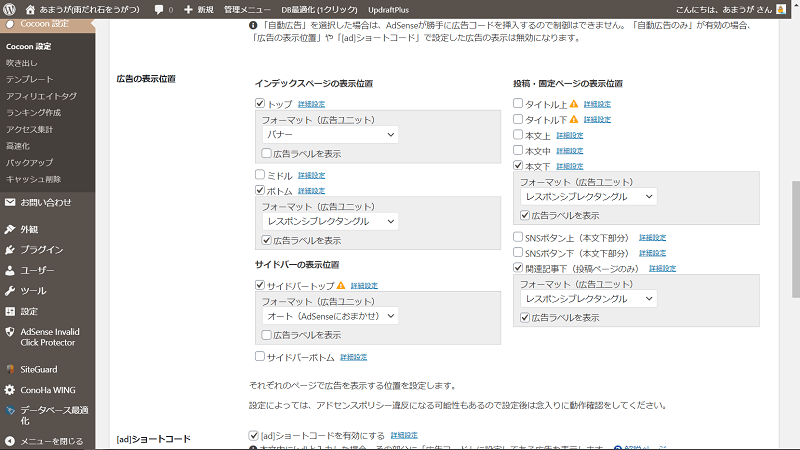Enable the ミドル ad position checkbox
This screenshot has width=800, height=450.
260,175
